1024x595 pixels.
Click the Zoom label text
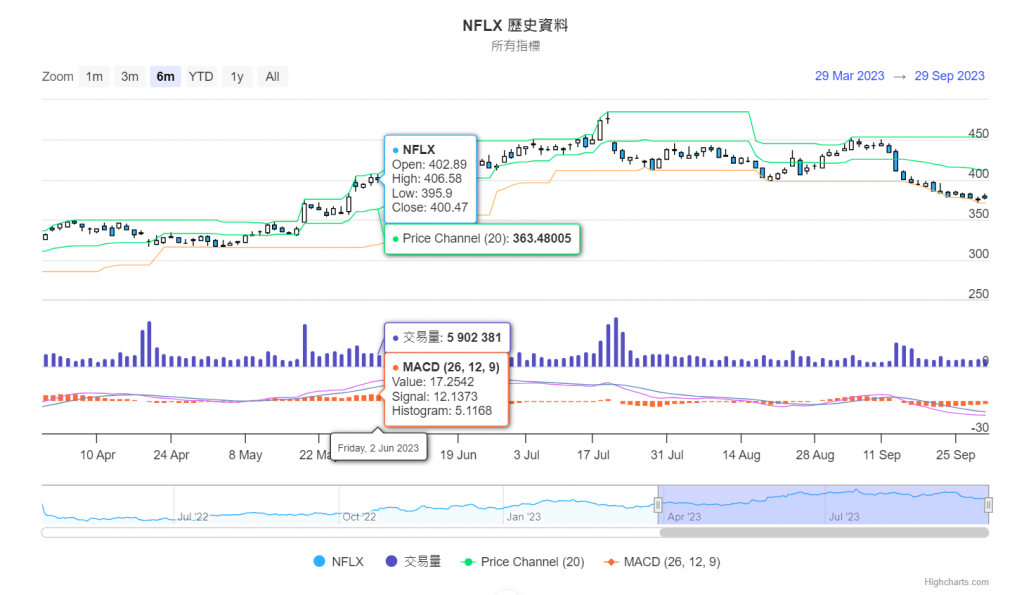pos(57,76)
